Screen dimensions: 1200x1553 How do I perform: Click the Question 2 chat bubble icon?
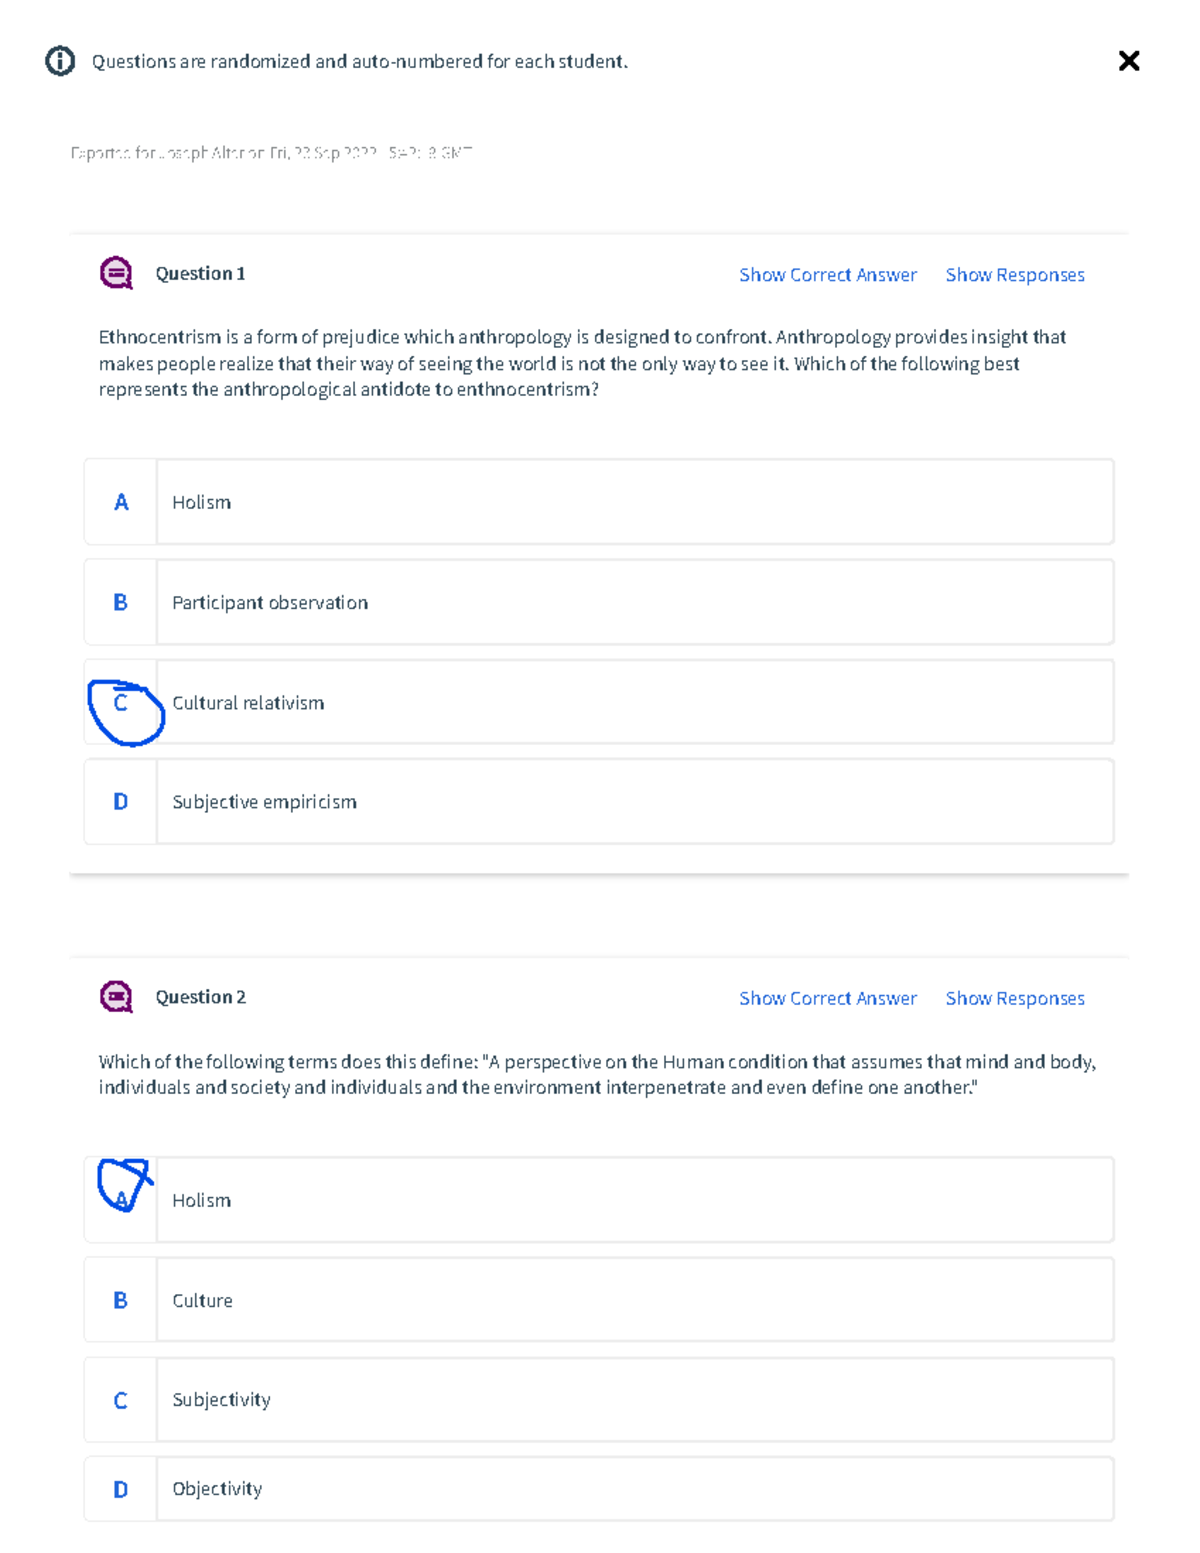click(116, 997)
